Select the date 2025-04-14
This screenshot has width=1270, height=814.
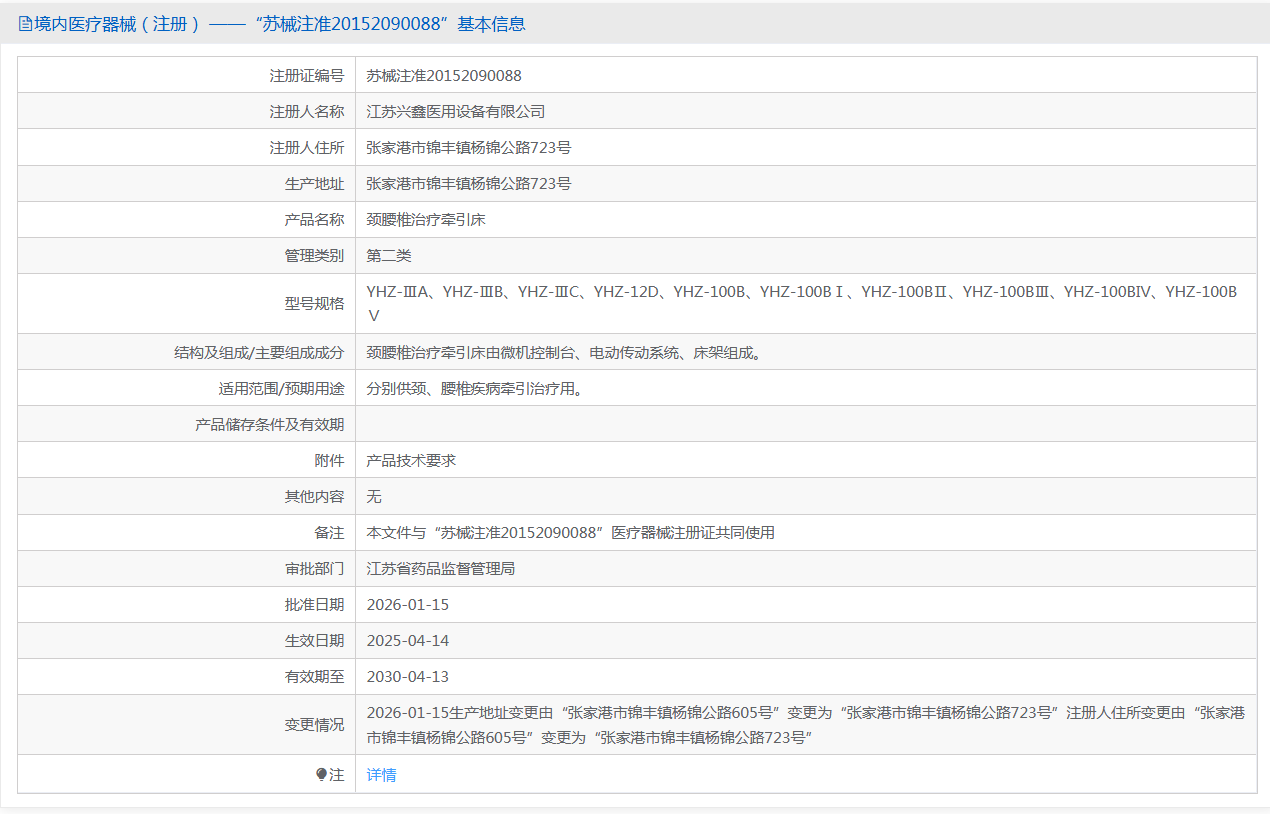[408, 640]
